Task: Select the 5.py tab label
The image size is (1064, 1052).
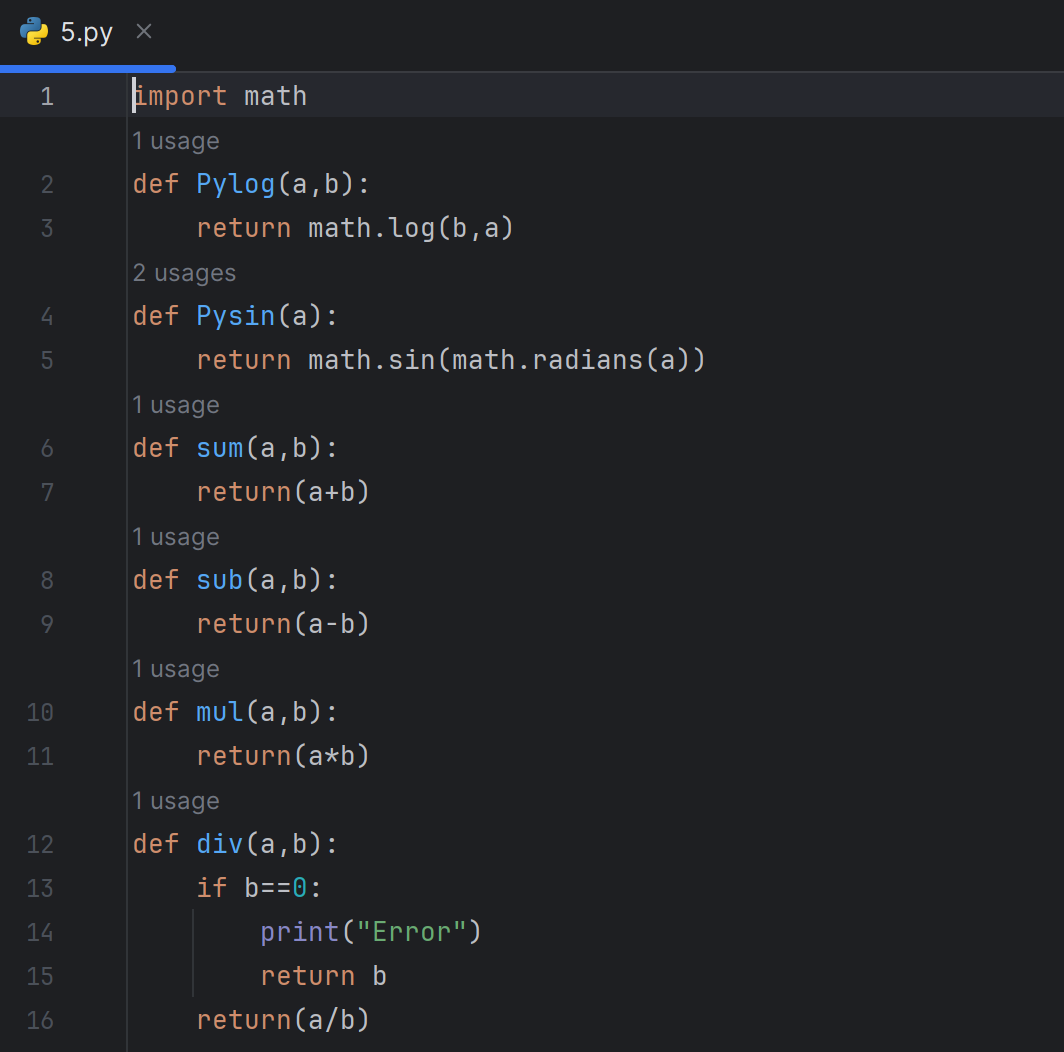Action: [87, 32]
